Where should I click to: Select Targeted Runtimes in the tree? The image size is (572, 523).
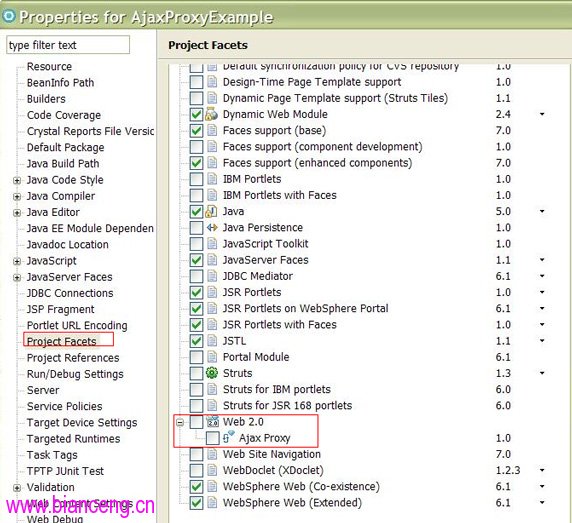[x=73, y=438]
